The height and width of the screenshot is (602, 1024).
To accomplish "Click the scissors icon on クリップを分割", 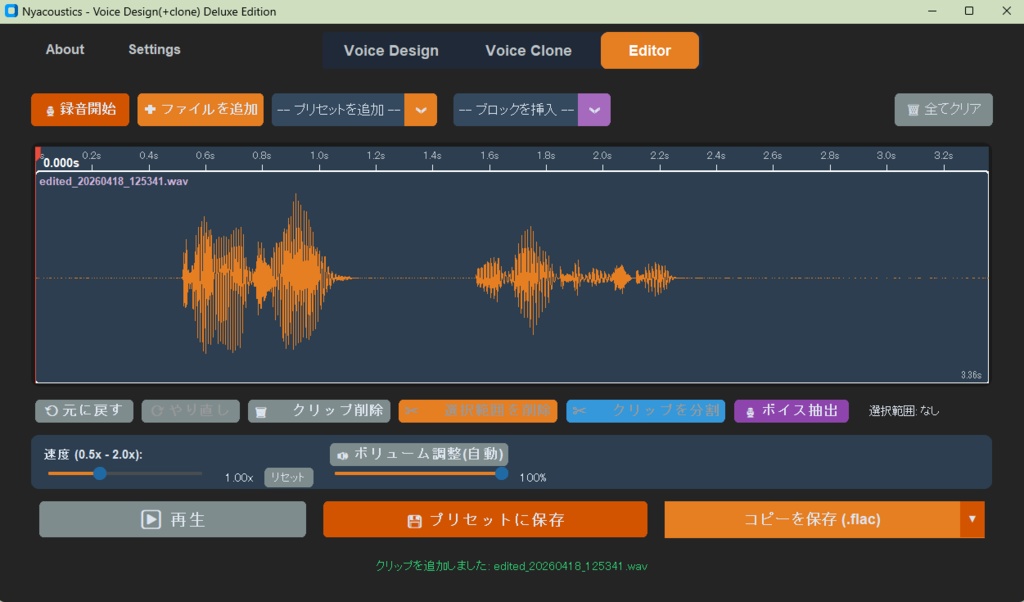I will (580, 411).
